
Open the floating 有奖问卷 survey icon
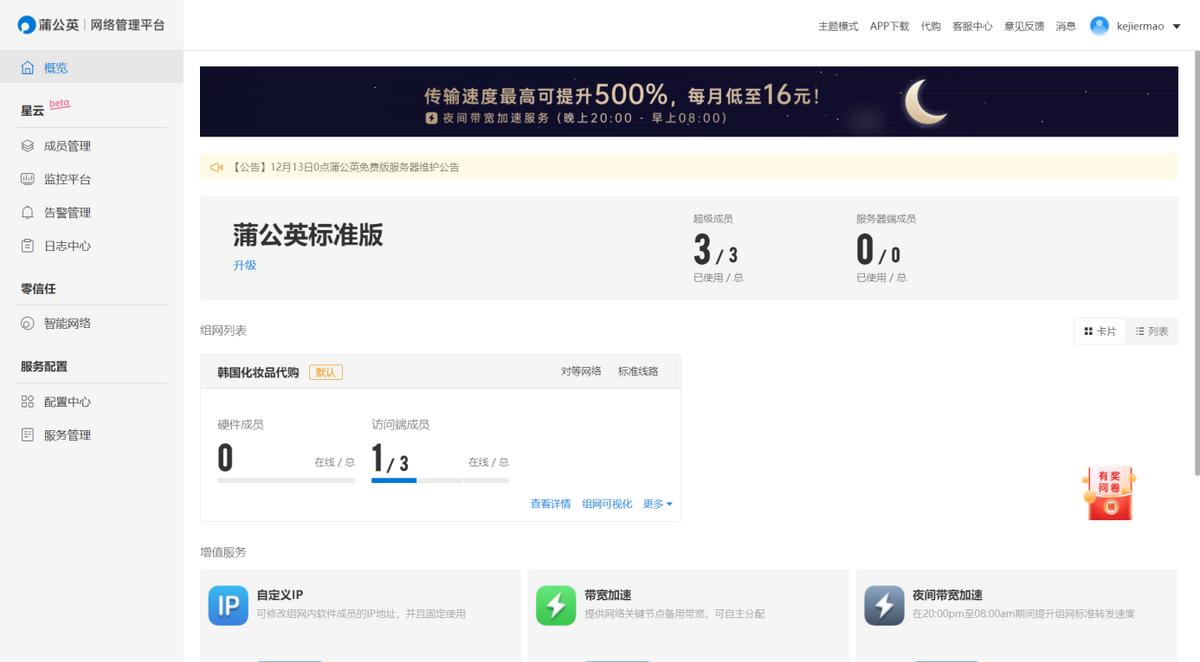pyautogui.click(x=1108, y=492)
